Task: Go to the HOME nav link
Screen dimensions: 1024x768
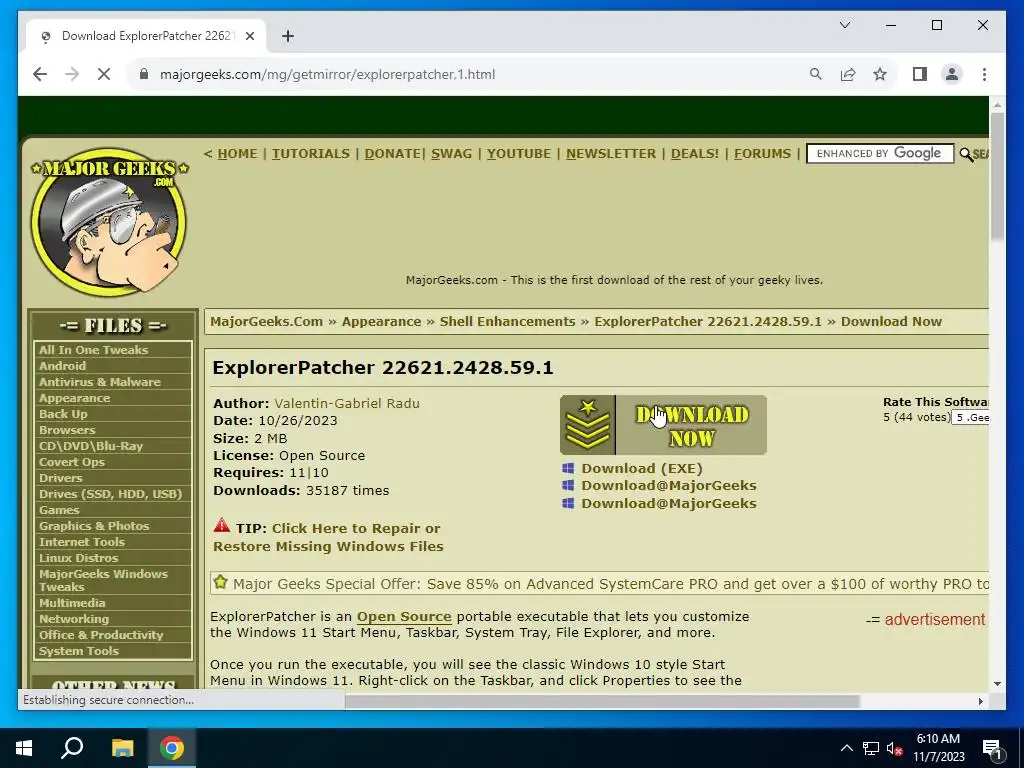Action: 237,153
